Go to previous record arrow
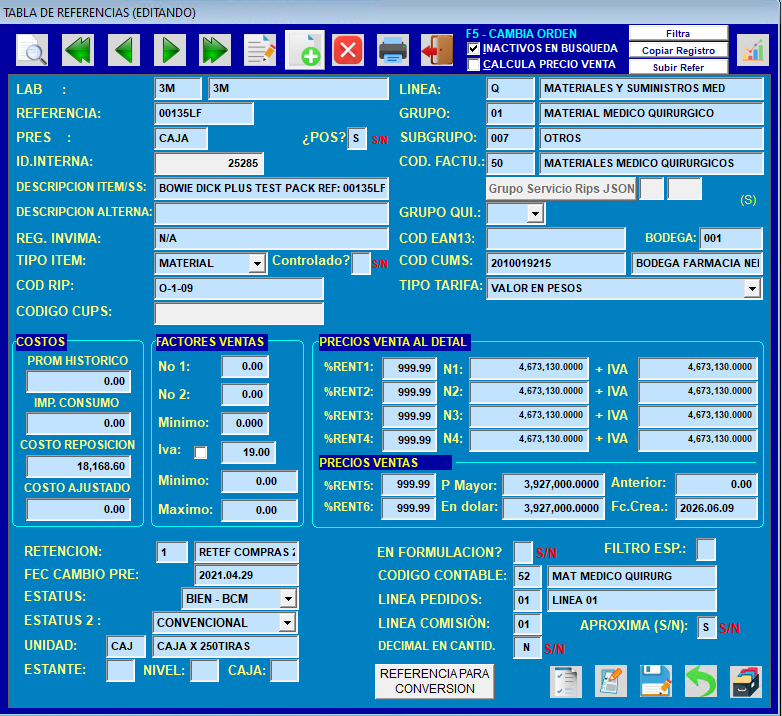The image size is (782, 716). pyautogui.click(x=124, y=50)
